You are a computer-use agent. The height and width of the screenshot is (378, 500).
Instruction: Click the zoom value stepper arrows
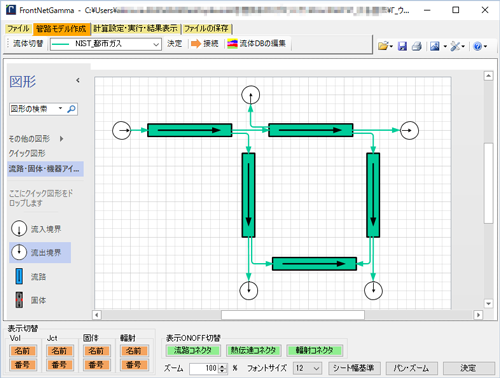pyautogui.click(x=223, y=368)
